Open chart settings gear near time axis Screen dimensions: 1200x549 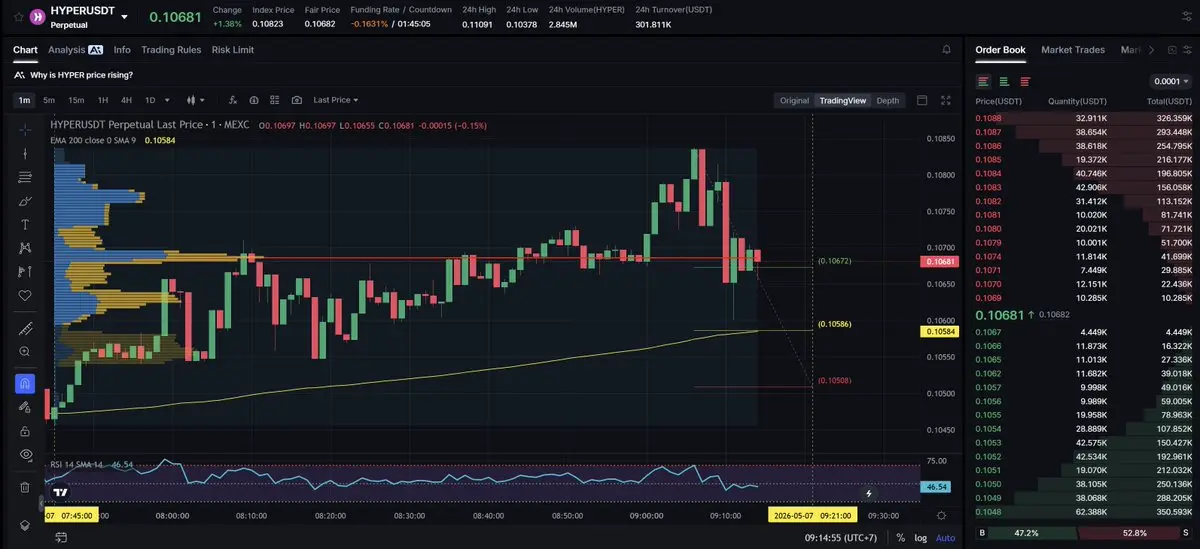(941, 515)
